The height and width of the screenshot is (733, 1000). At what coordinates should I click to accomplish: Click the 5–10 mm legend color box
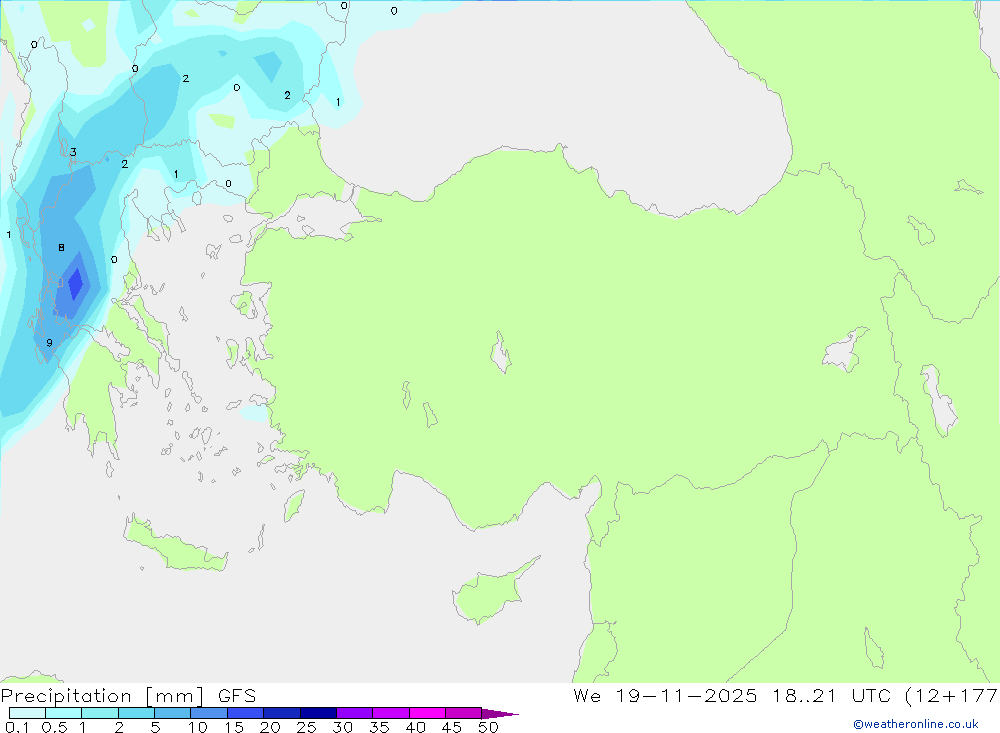[172, 713]
